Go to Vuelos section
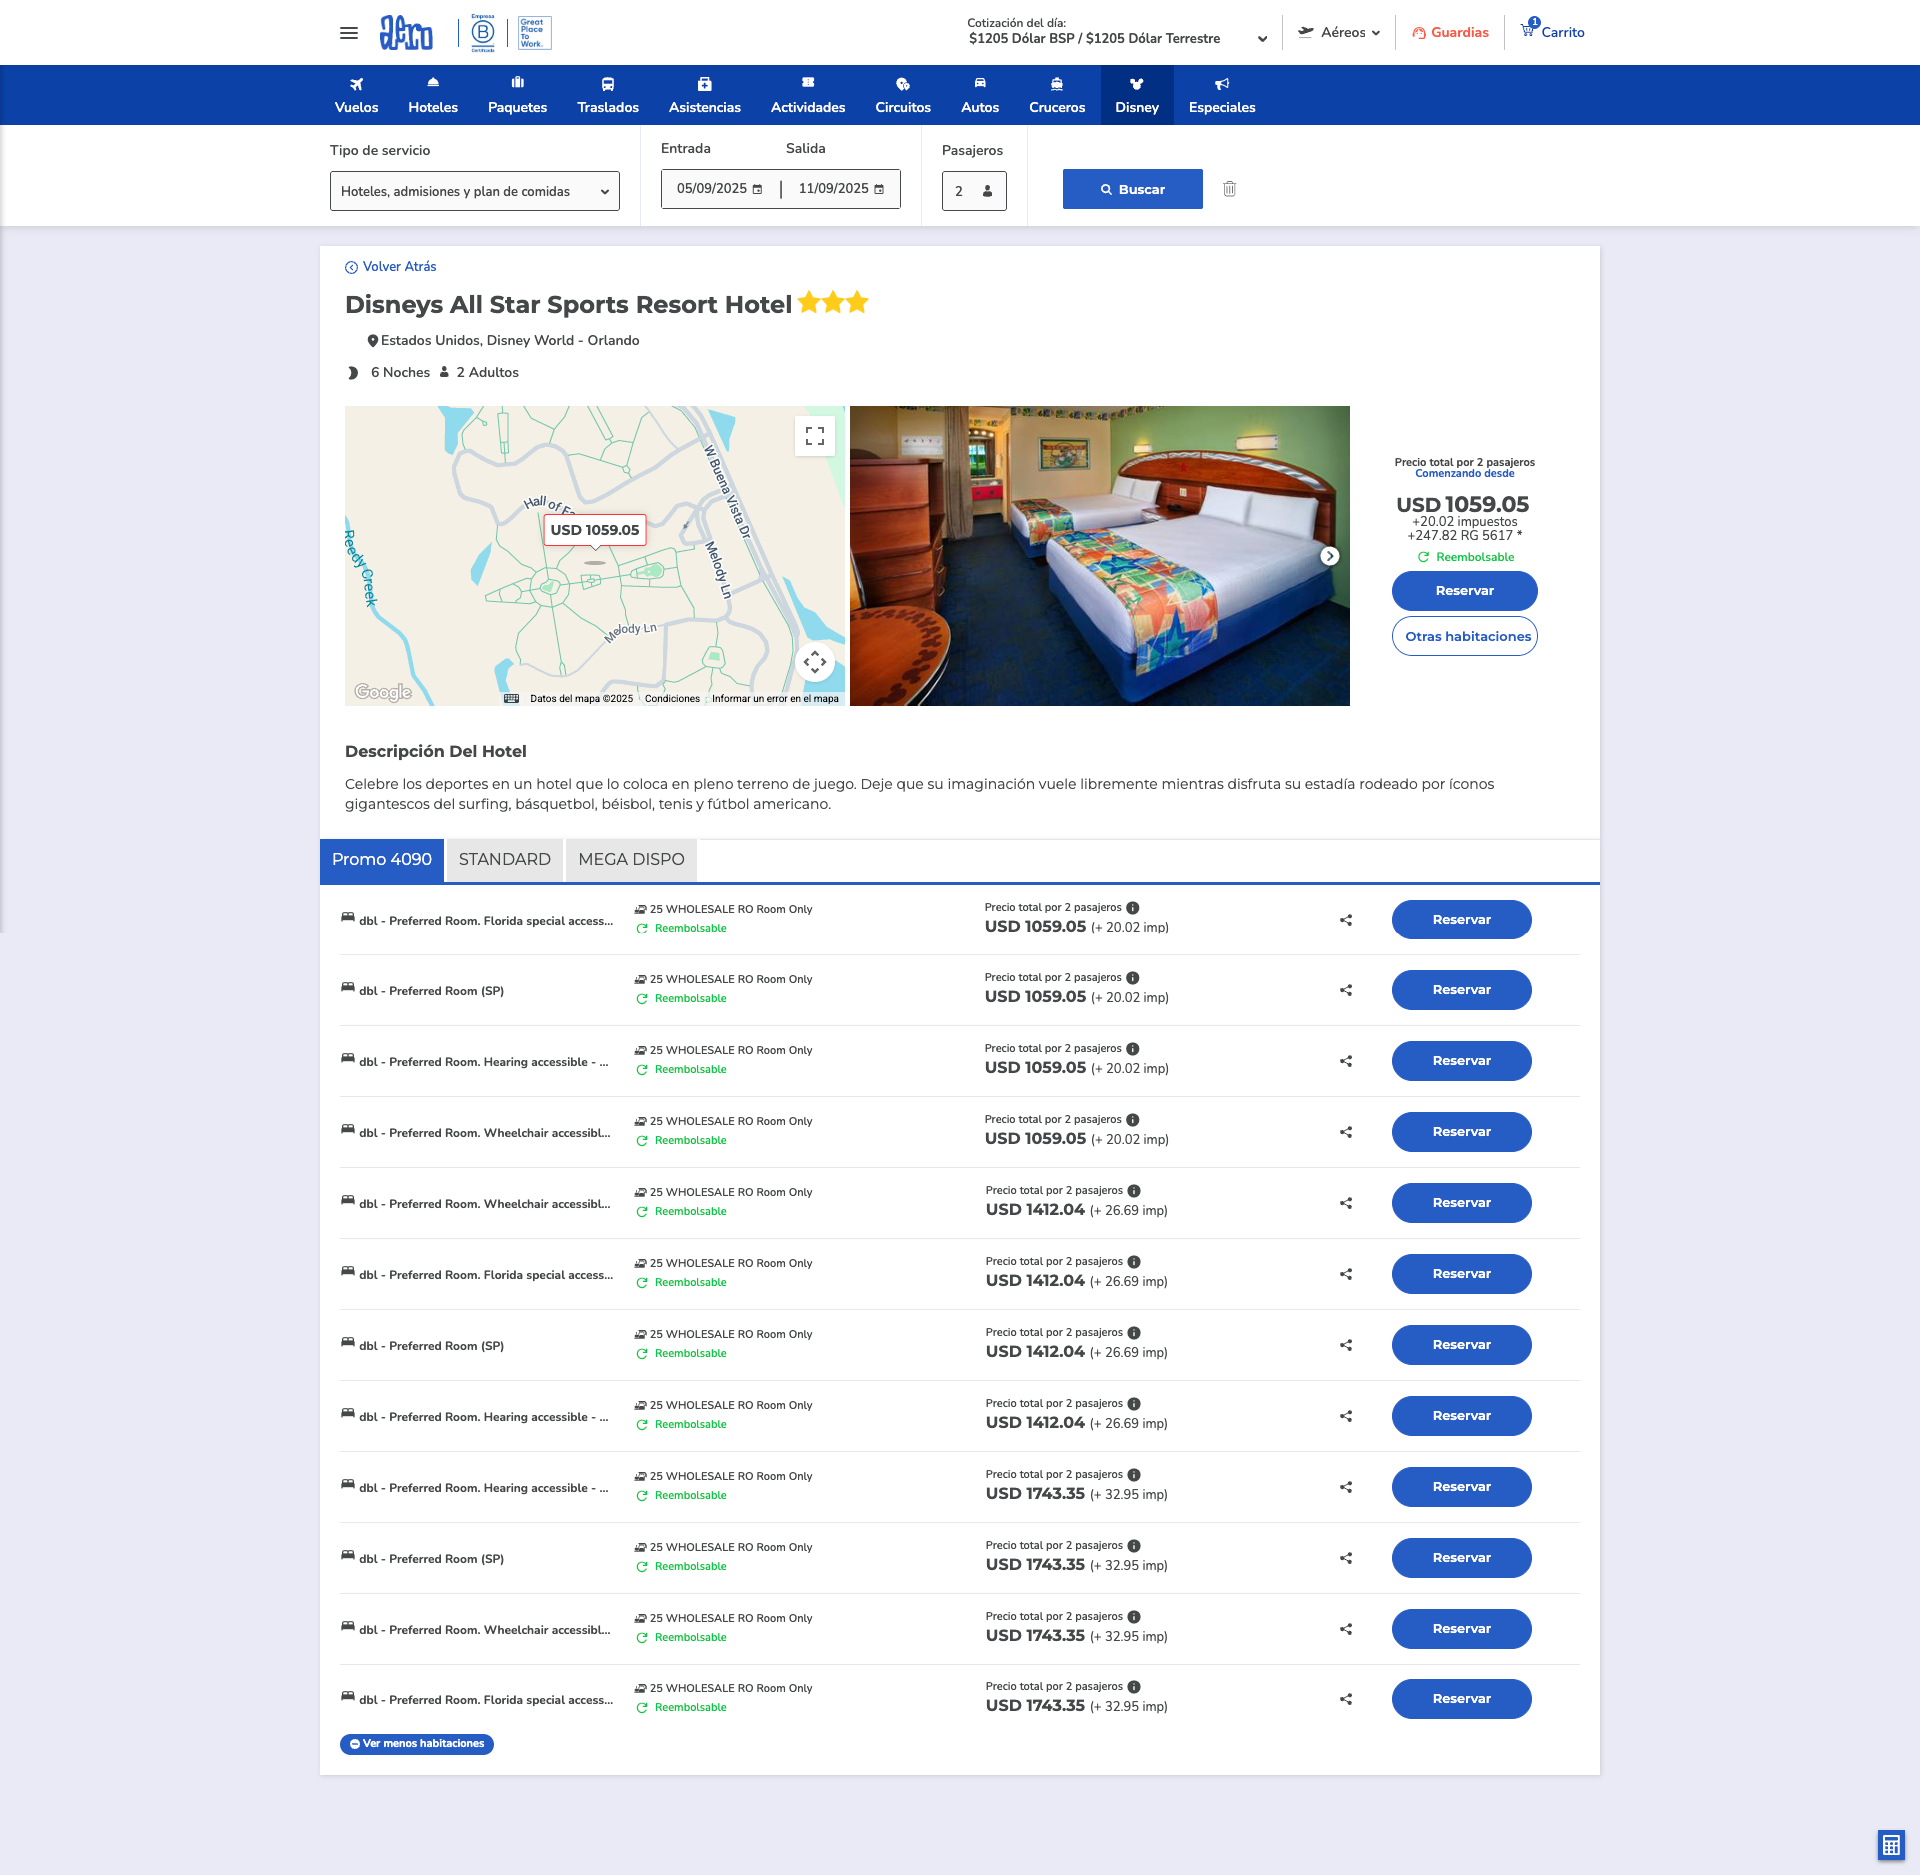The width and height of the screenshot is (1920, 1875). point(357,95)
